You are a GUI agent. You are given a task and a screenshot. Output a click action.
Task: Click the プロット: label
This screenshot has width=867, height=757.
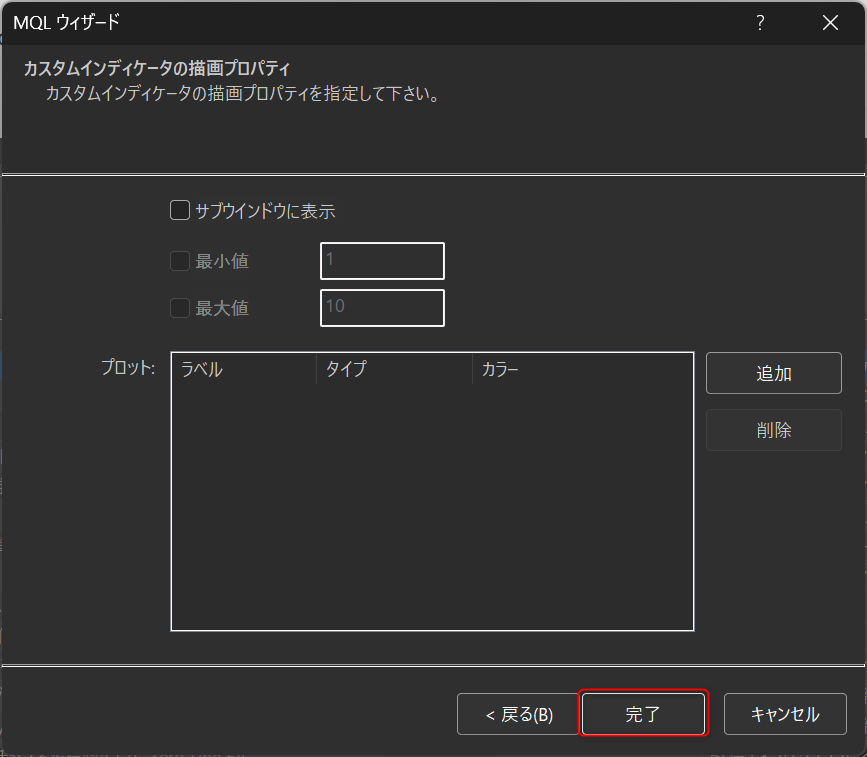128,368
